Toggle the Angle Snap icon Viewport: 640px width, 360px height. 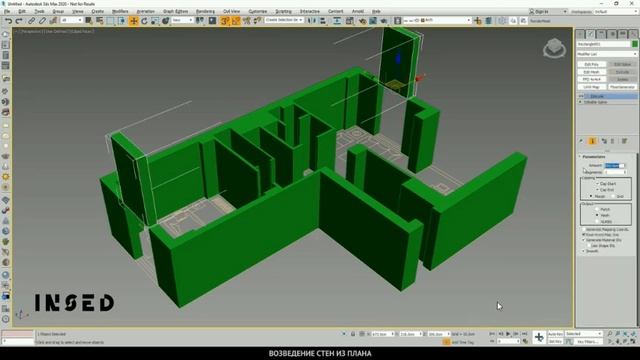coord(236,20)
